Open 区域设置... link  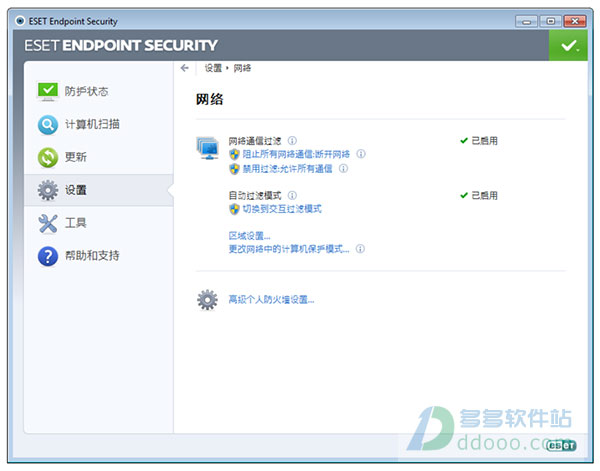(x=249, y=236)
